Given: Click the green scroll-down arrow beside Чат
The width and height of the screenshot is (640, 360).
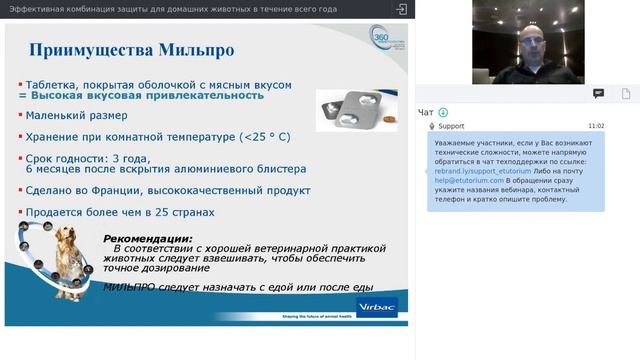Looking at the screenshot, I should click(x=443, y=112).
